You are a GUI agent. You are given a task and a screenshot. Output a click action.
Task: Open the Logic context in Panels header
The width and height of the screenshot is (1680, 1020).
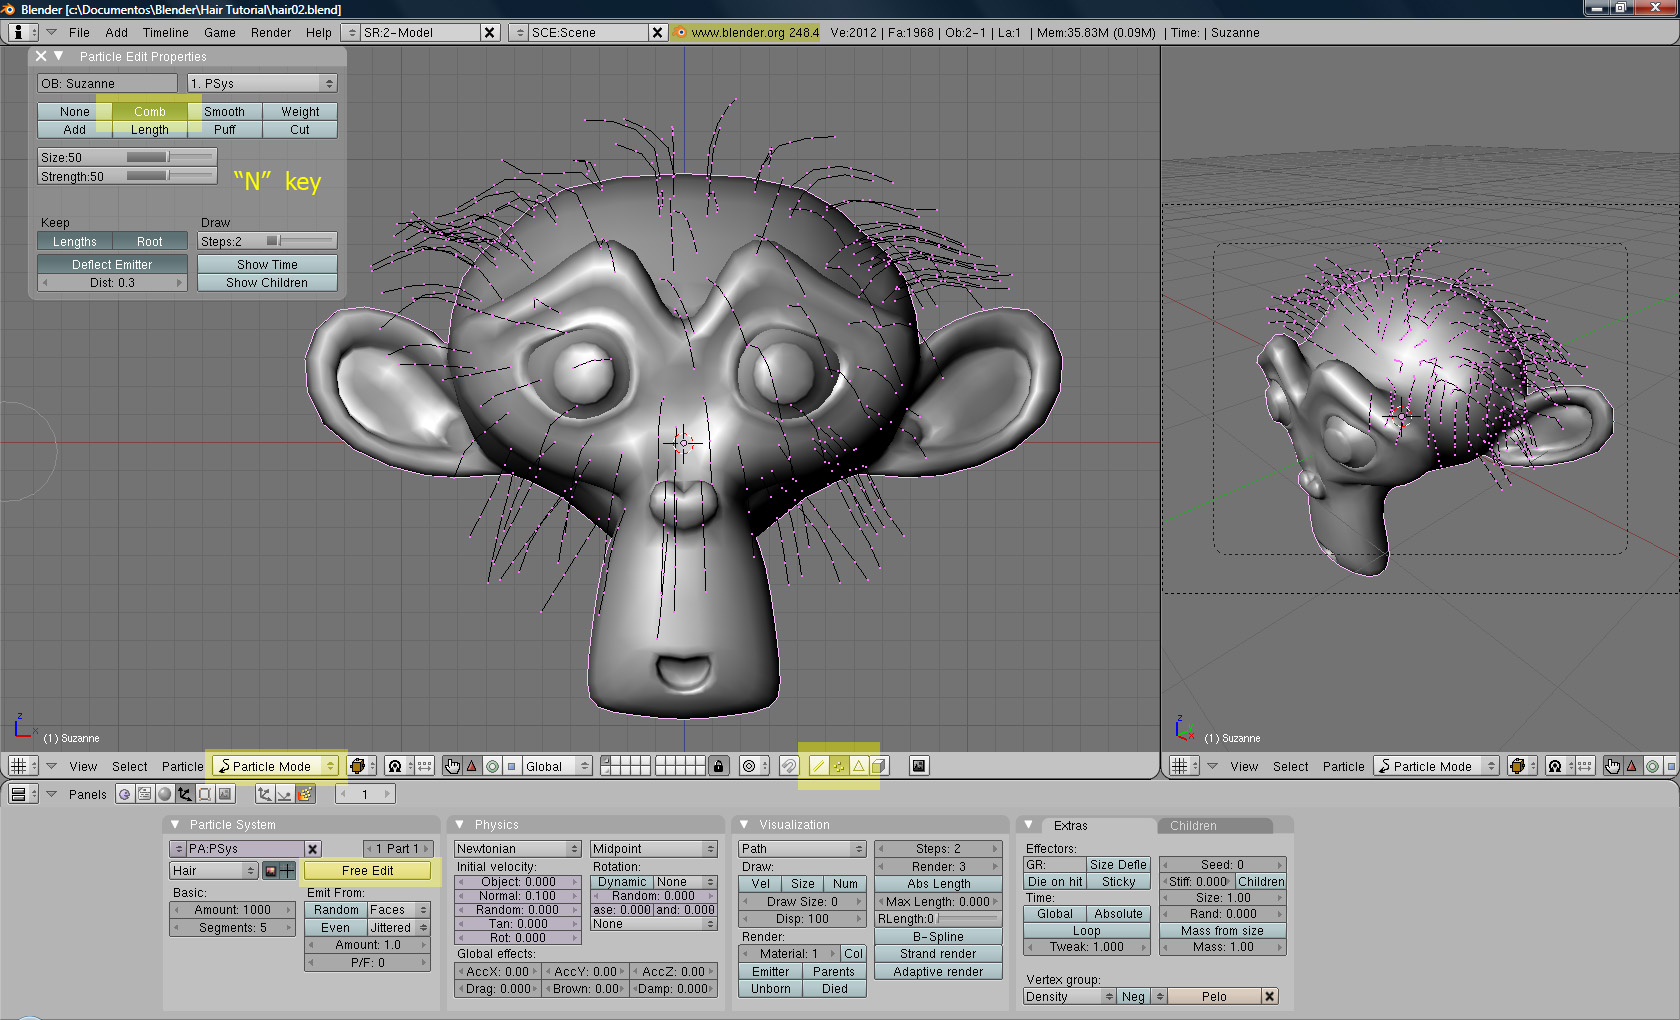coord(124,794)
